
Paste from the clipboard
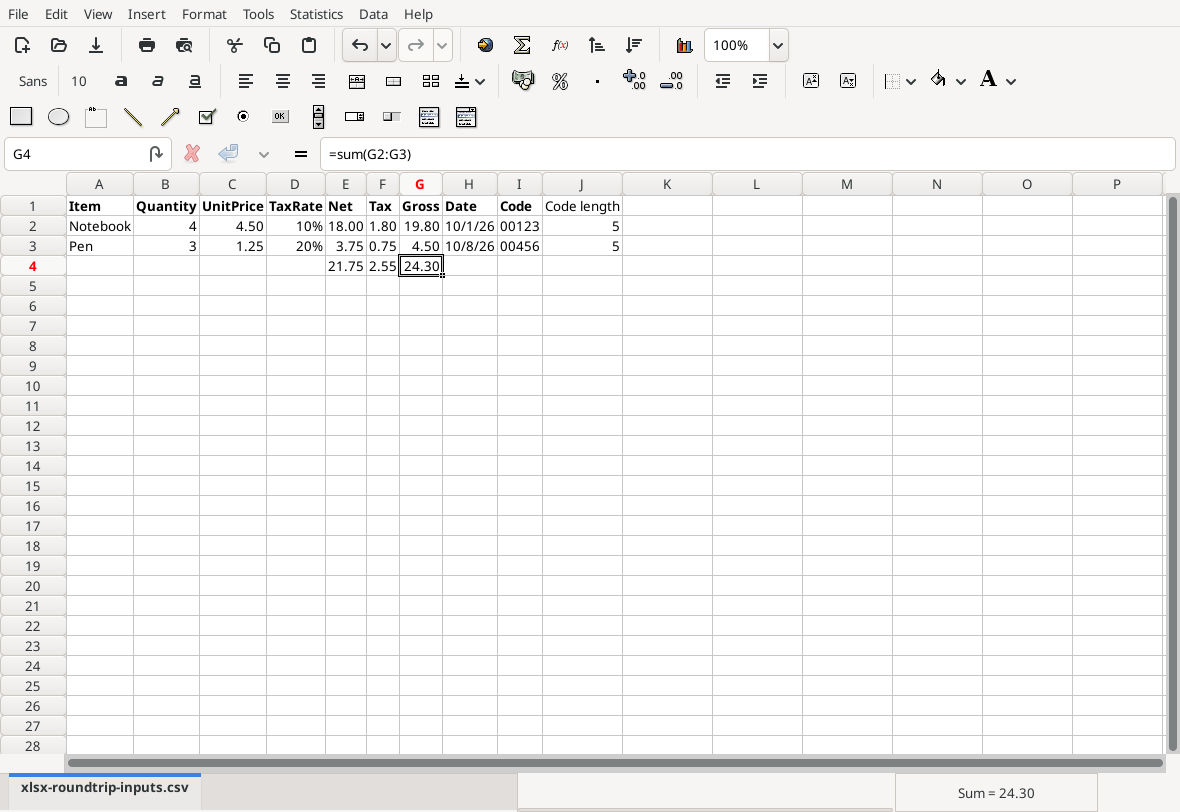pyautogui.click(x=309, y=45)
